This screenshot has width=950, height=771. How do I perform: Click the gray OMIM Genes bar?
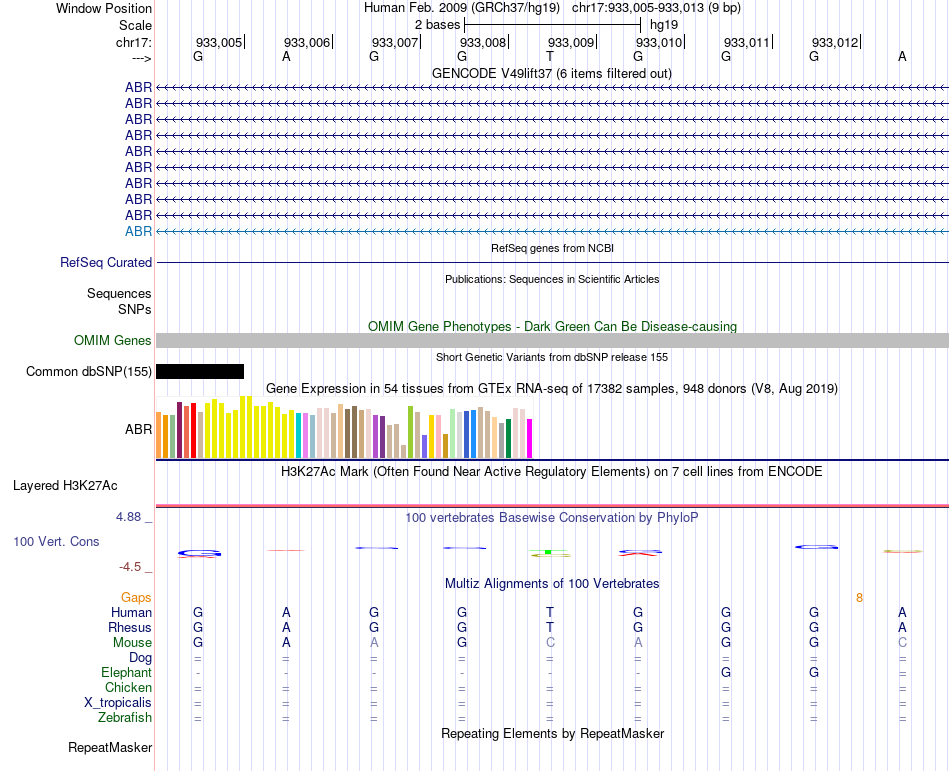tap(552, 340)
